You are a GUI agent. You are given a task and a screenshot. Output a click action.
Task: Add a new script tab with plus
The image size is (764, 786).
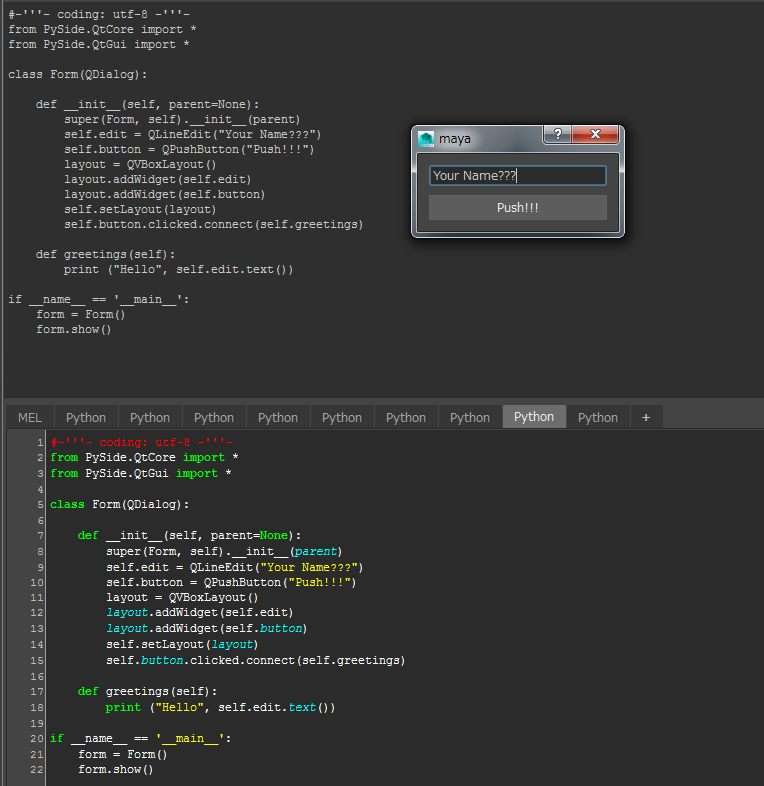tap(646, 418)
